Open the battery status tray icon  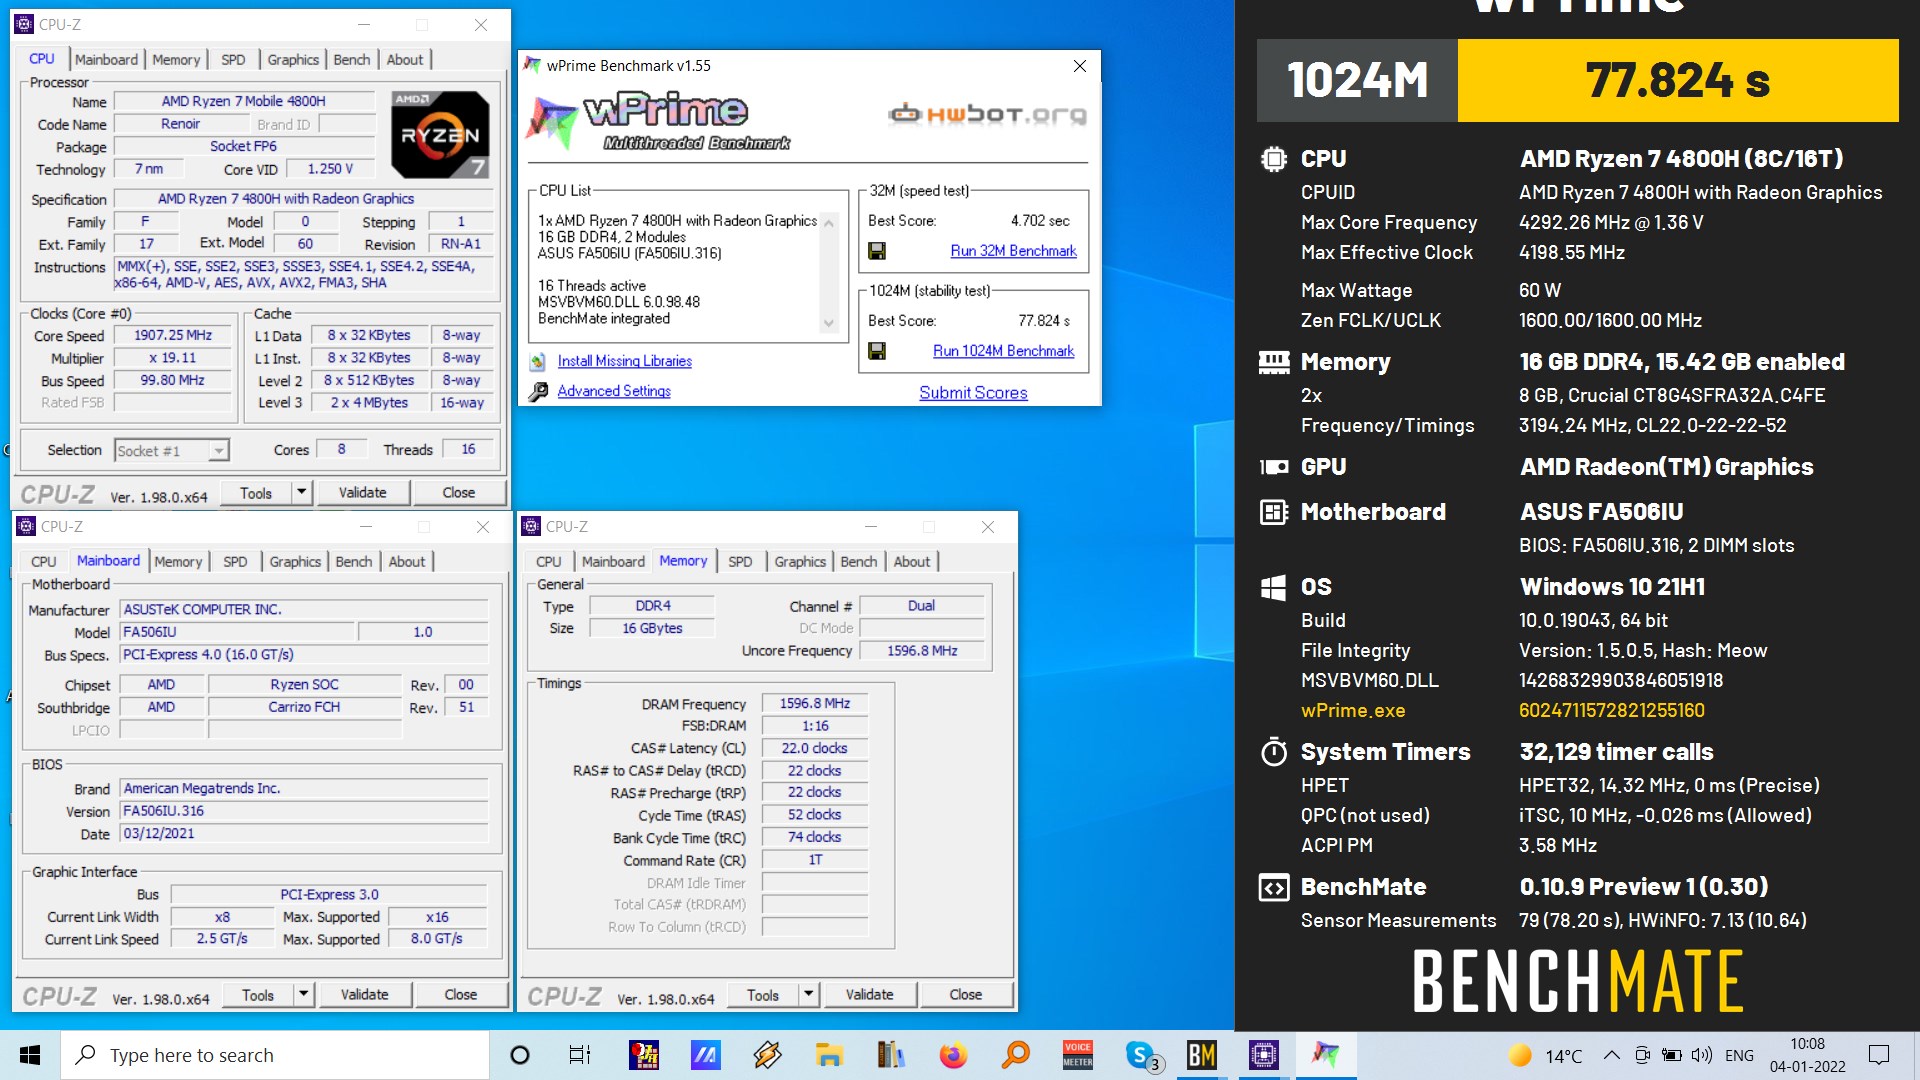pos(1671,1055)
